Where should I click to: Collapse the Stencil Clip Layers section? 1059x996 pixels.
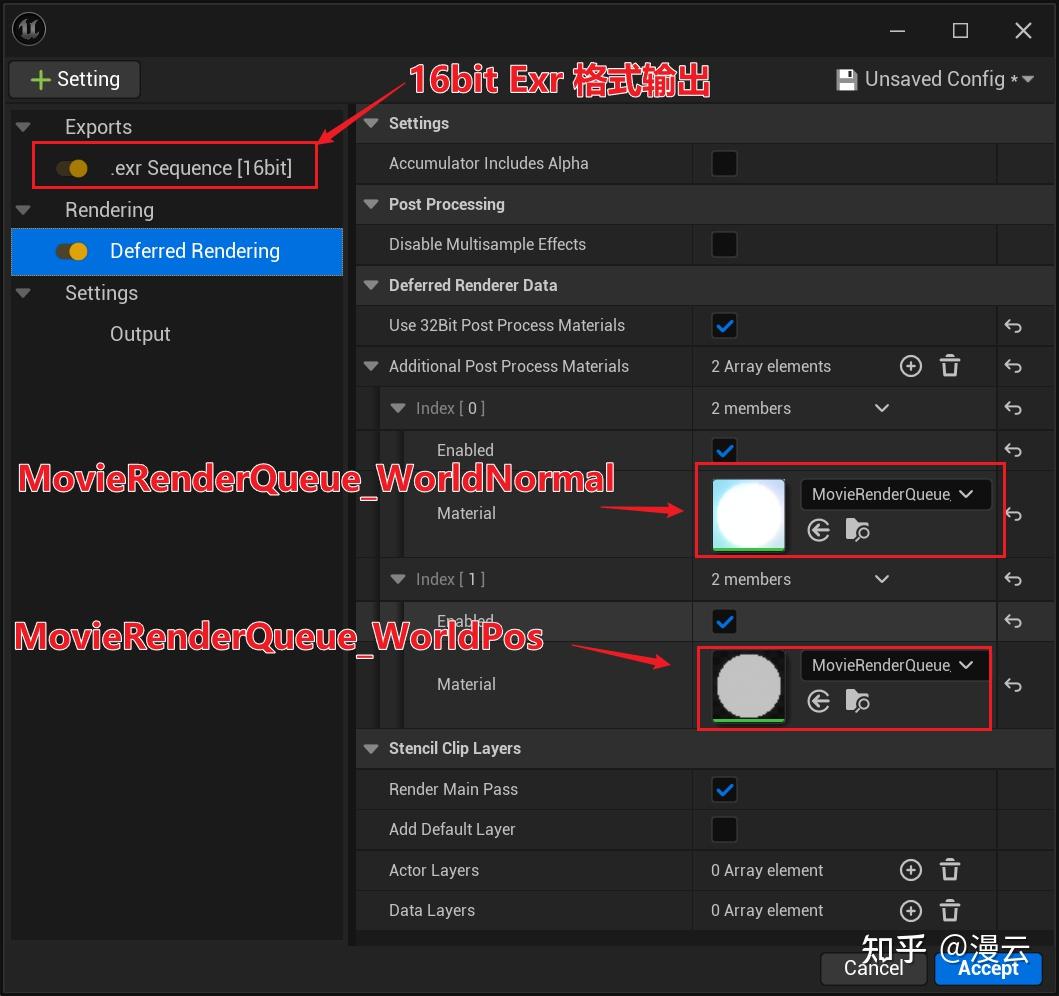(x=370, y=748)
